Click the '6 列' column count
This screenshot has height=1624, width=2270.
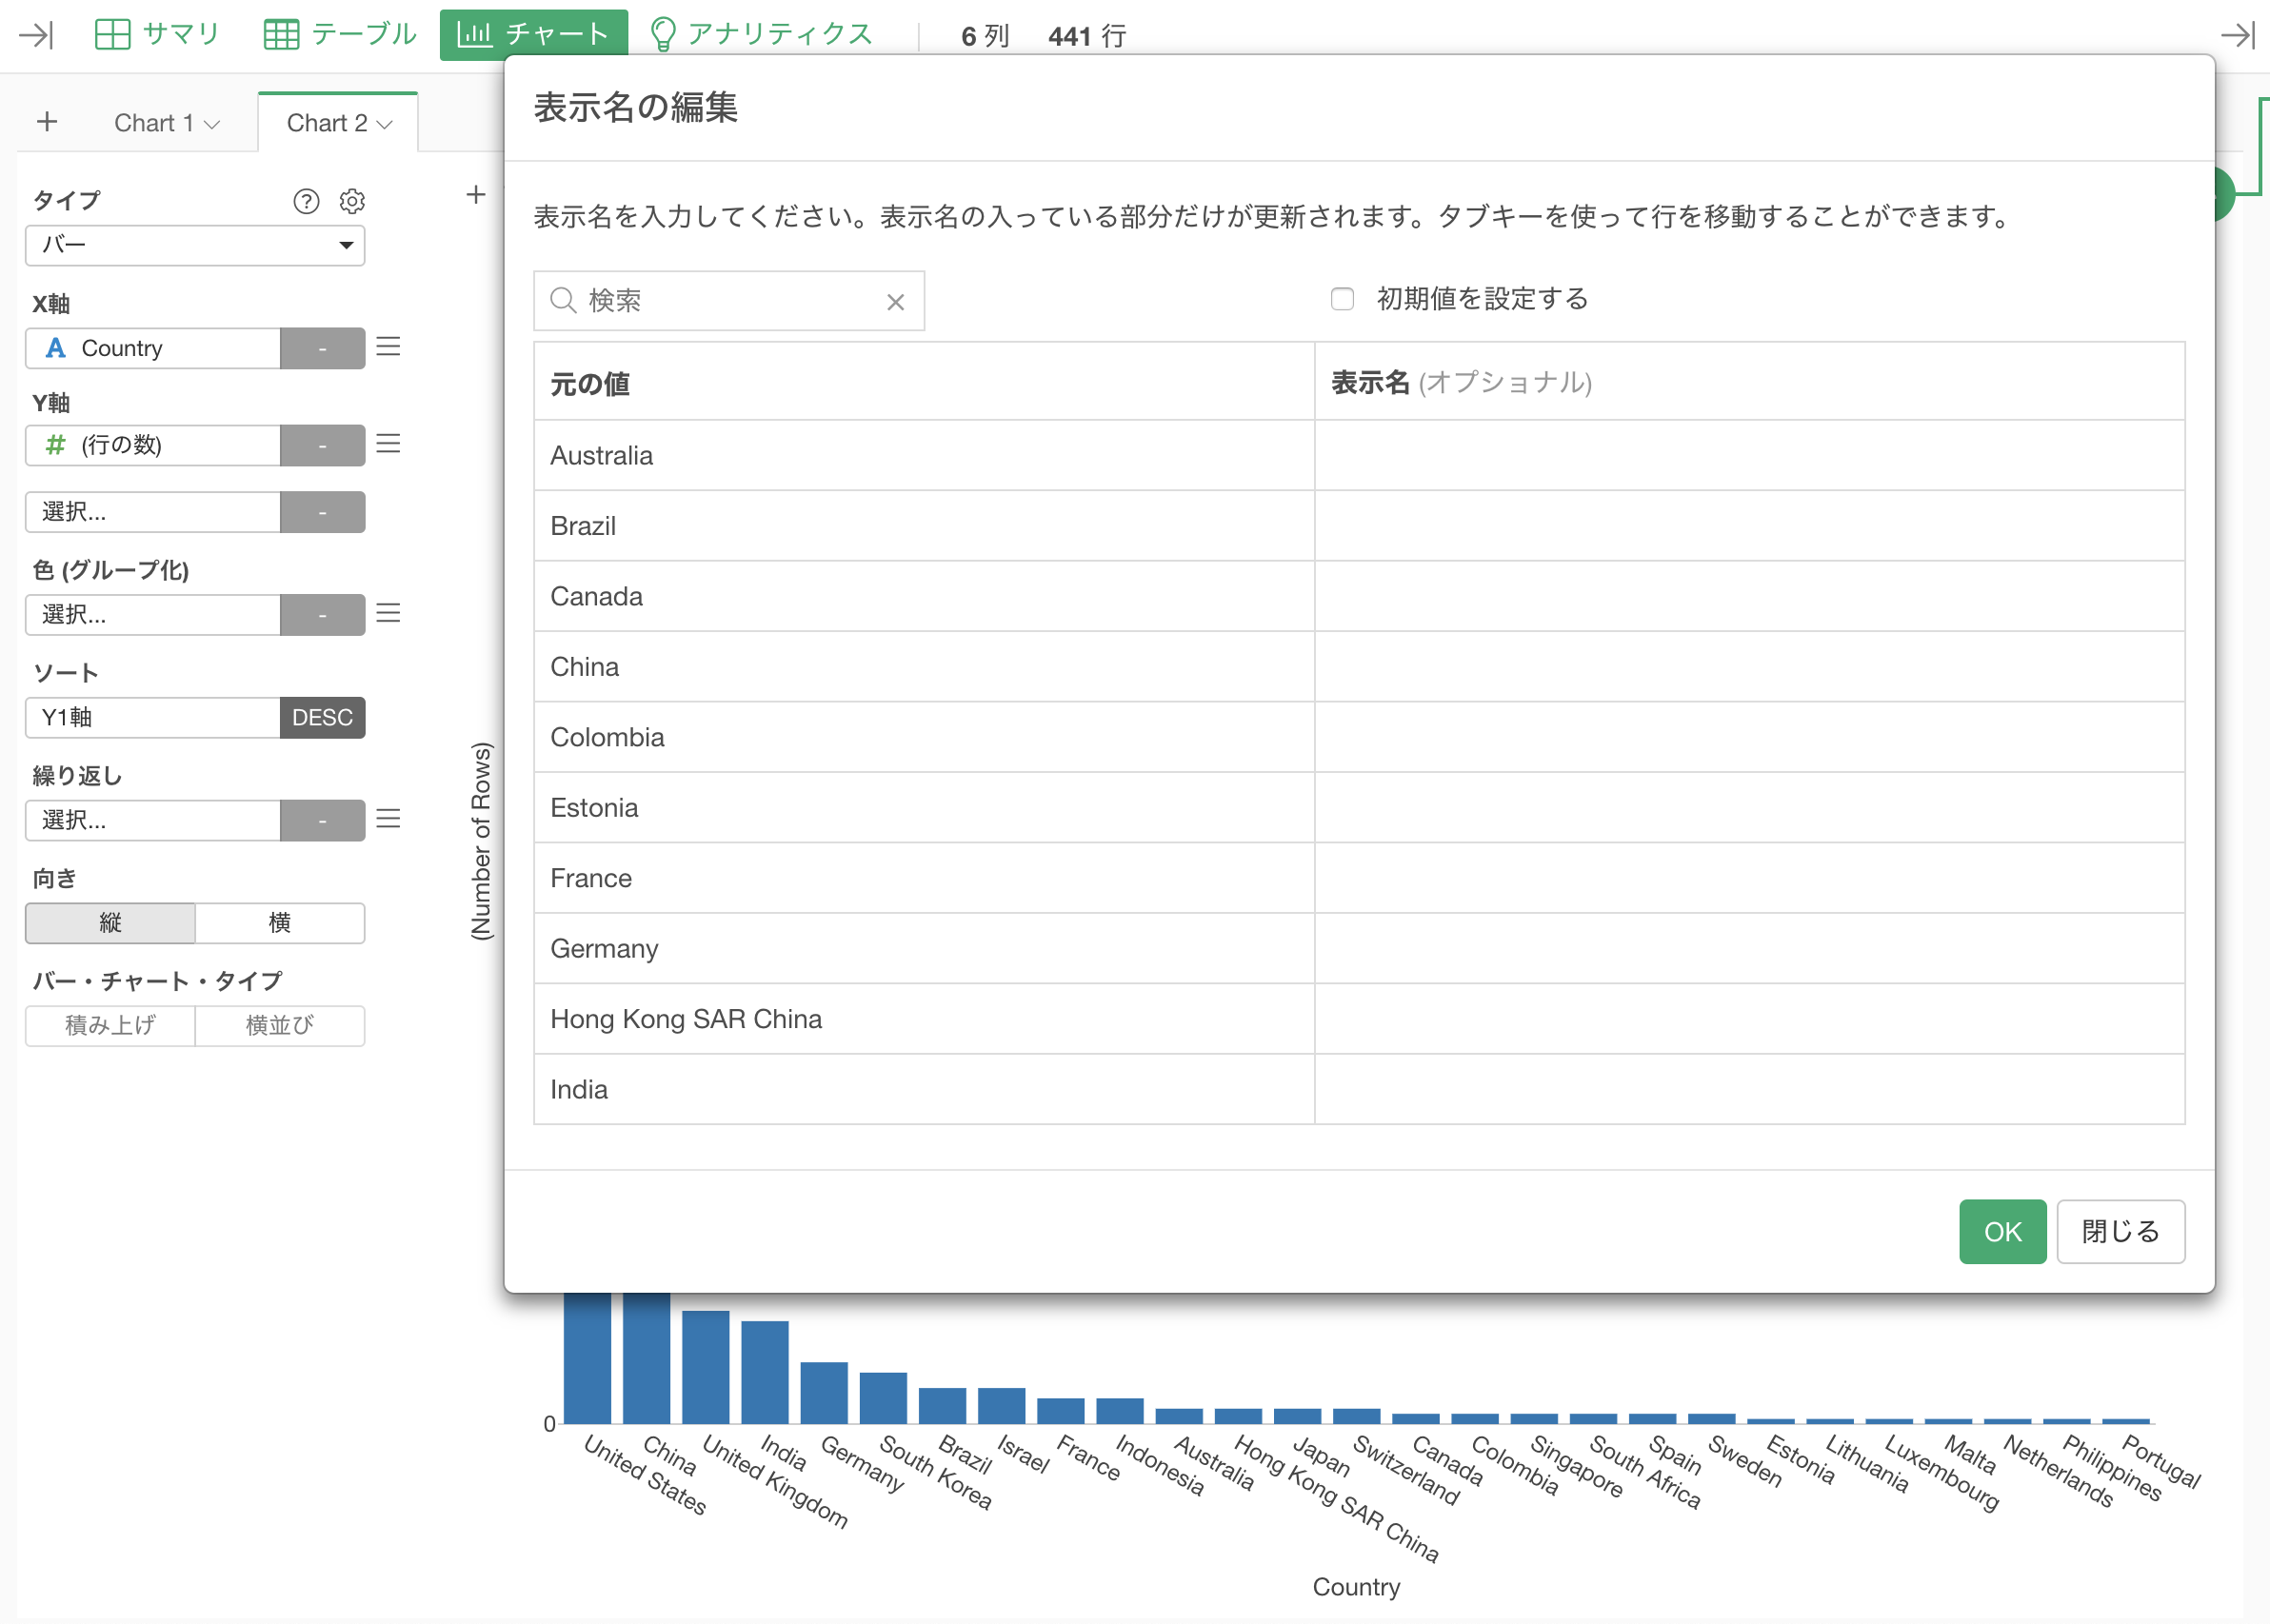pyautogui.click(x=985, y=37)
